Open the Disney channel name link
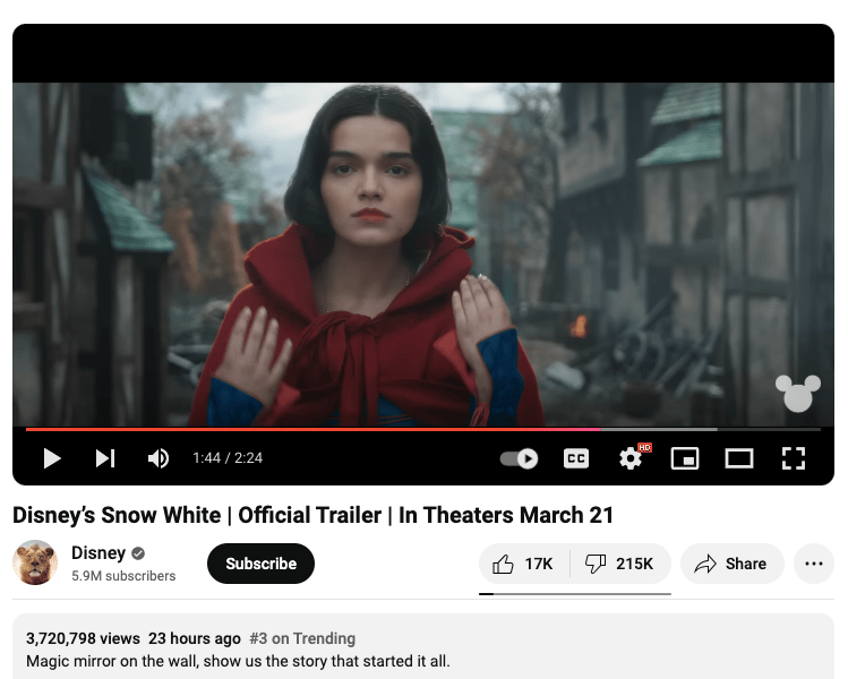This screenshot has width=848, height=679. point(98,553)
